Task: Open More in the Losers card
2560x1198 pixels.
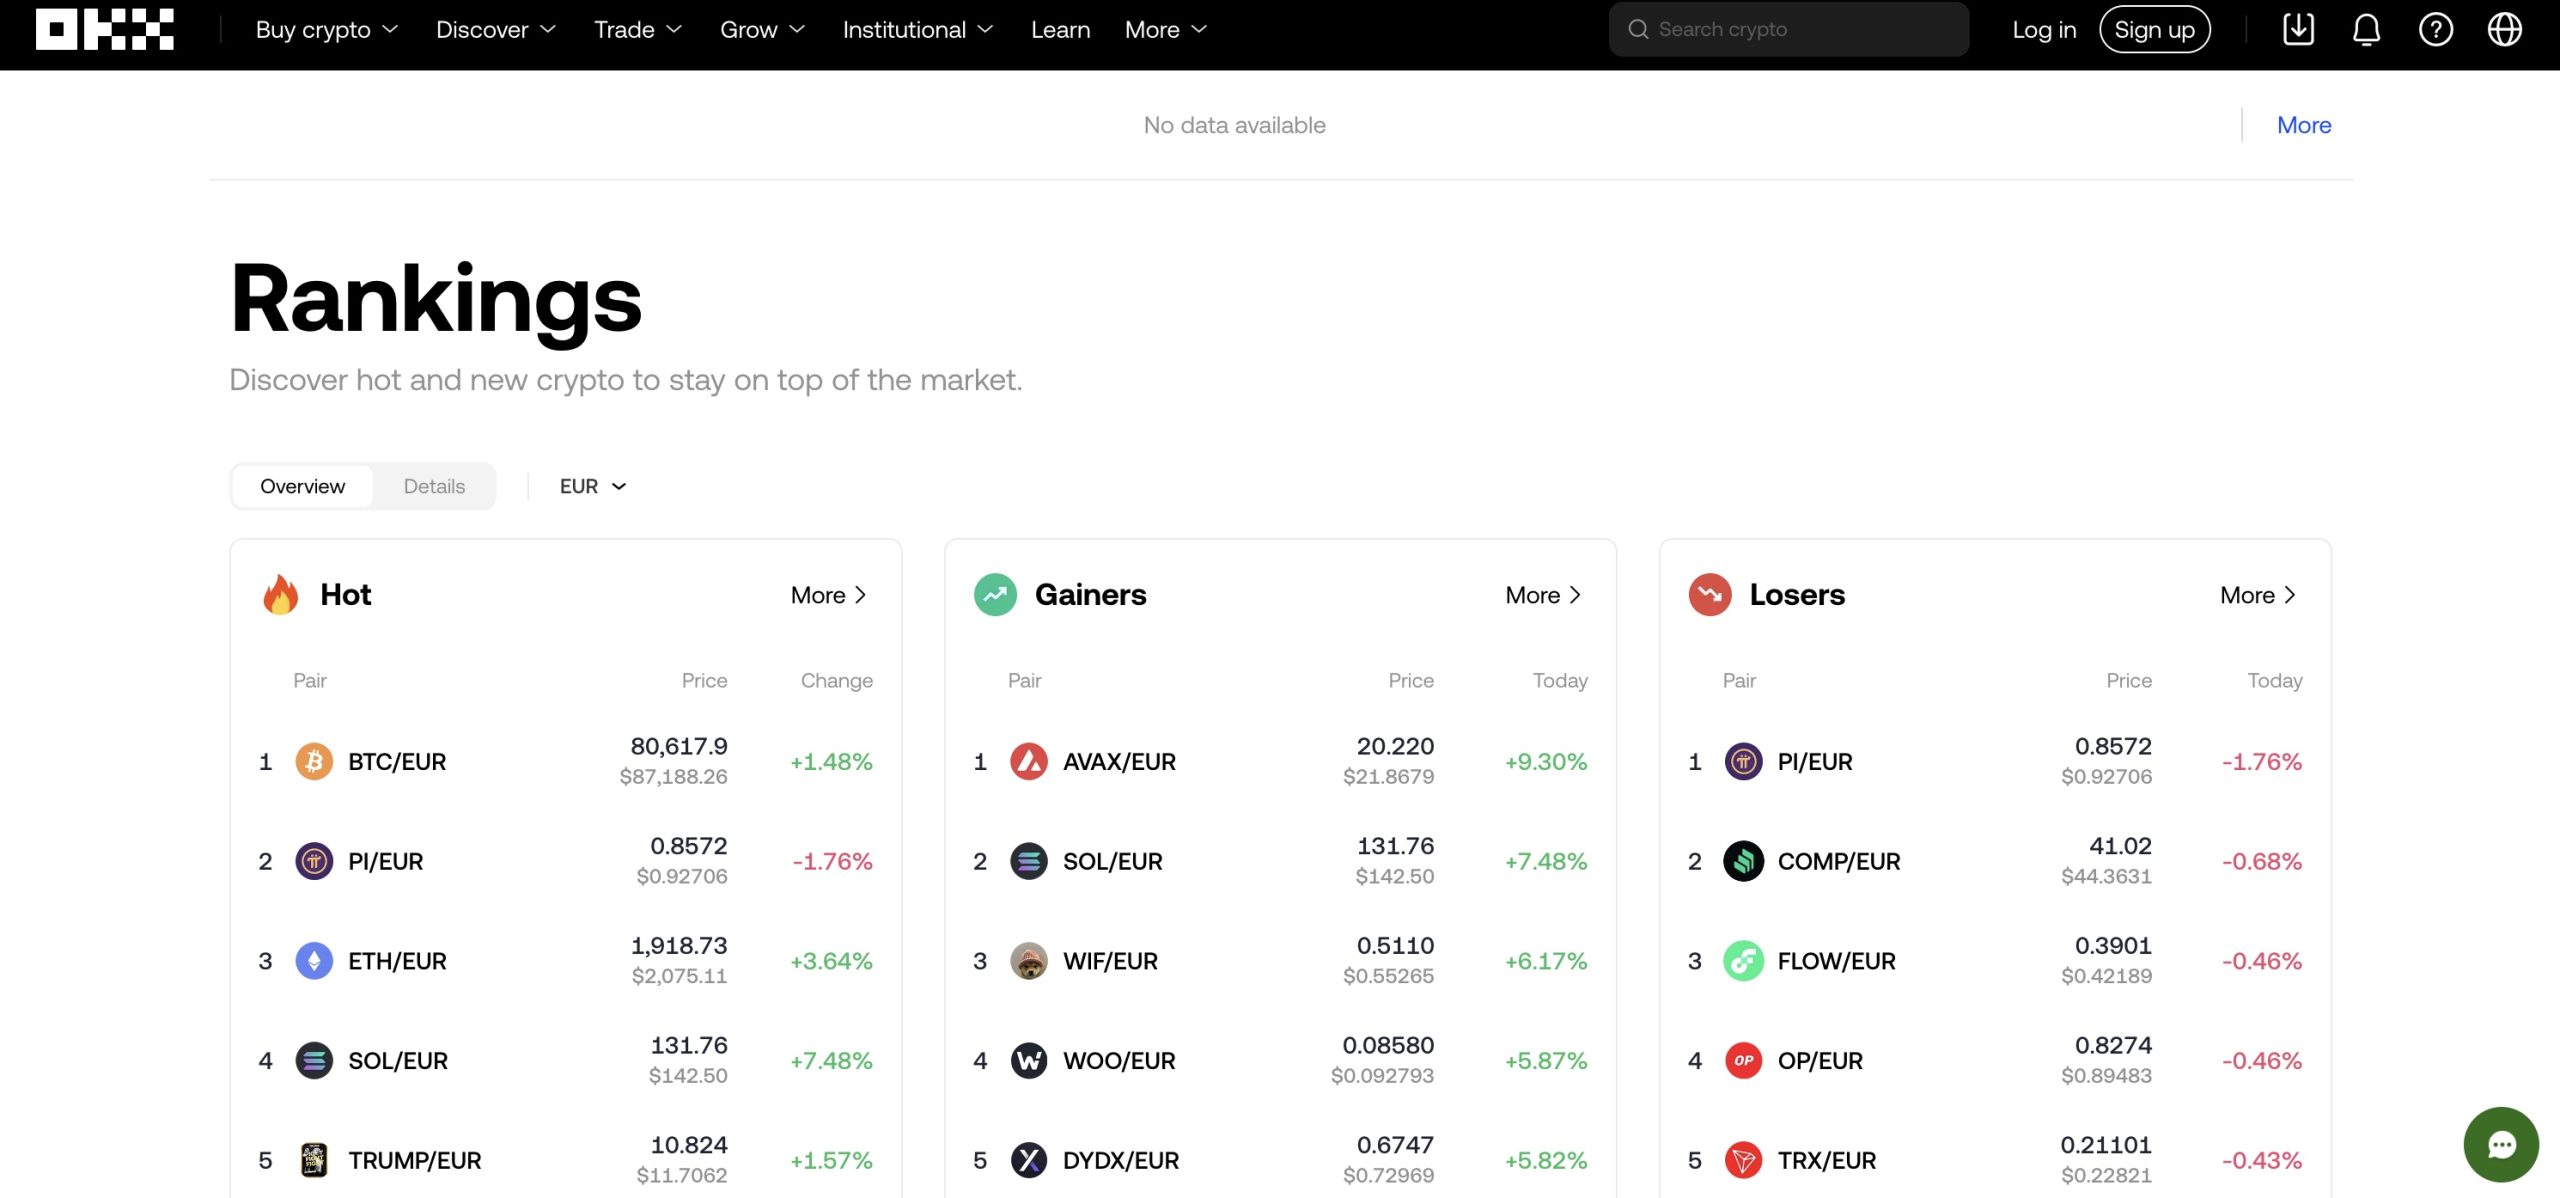Action: [x=2258, y=595]
